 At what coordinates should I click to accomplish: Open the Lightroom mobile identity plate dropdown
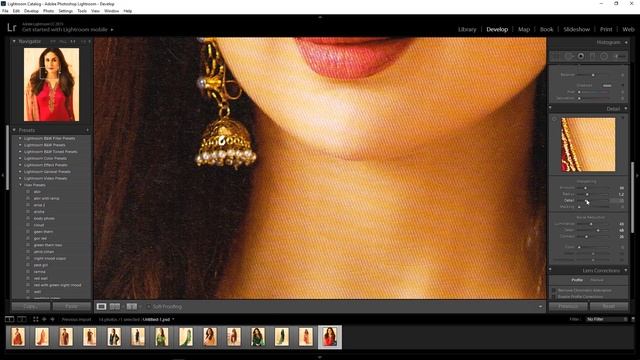pyautogui.click(x=112, y=30)
